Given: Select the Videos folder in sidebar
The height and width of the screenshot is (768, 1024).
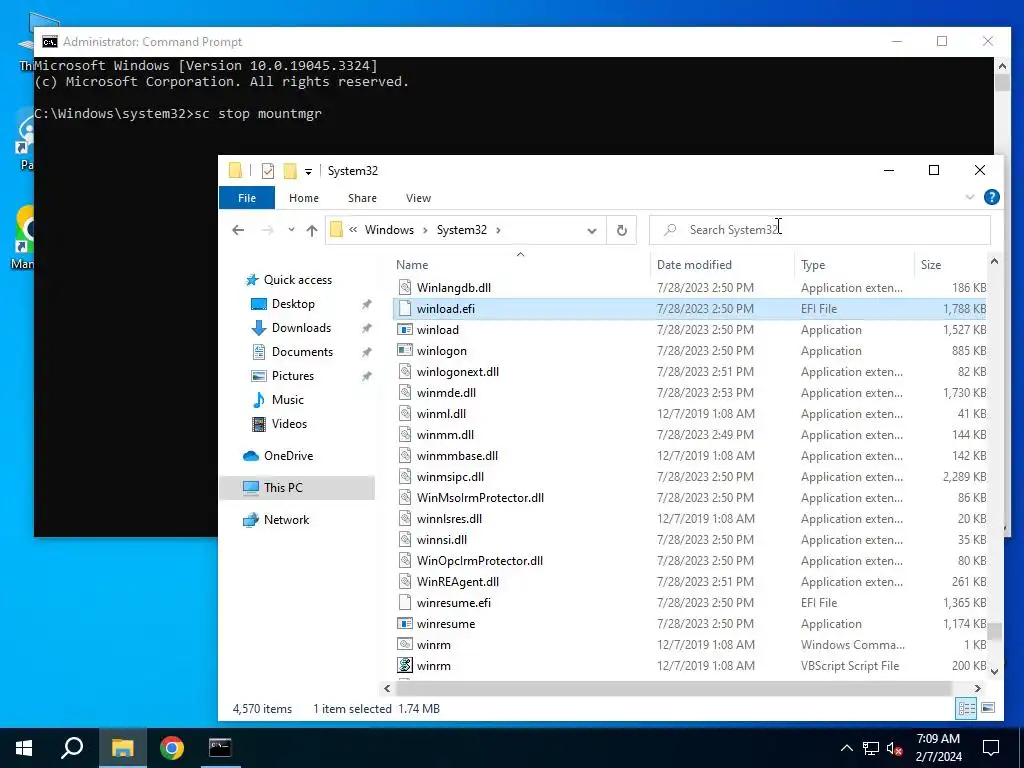Looking at the screenshot, I should pyautogui.click(x=289, y=424).
